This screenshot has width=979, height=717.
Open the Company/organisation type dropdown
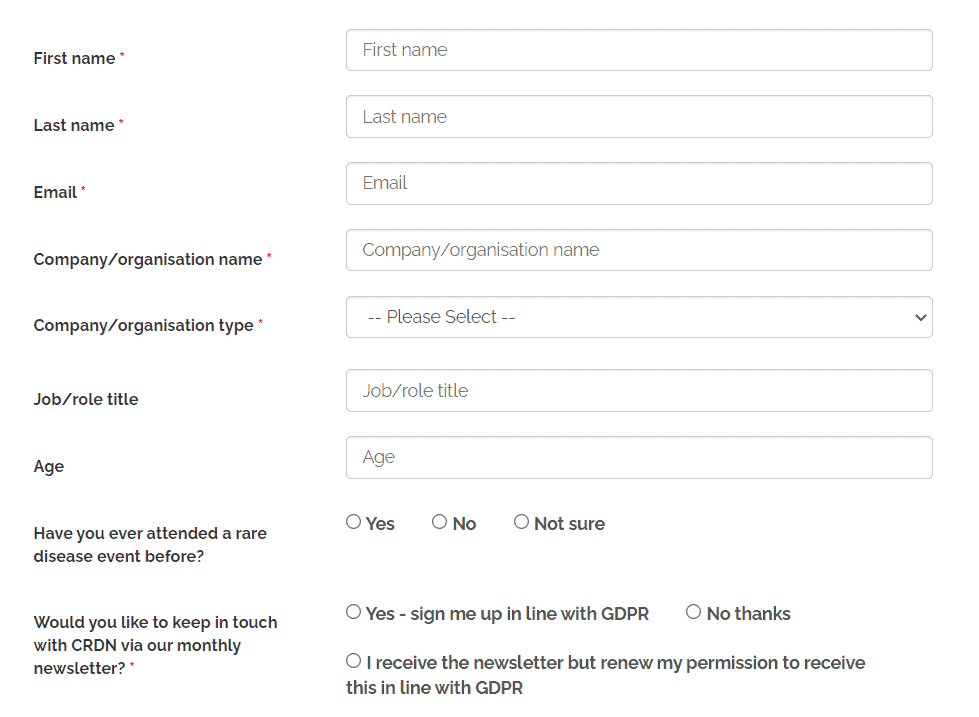[x=639, y=316]
